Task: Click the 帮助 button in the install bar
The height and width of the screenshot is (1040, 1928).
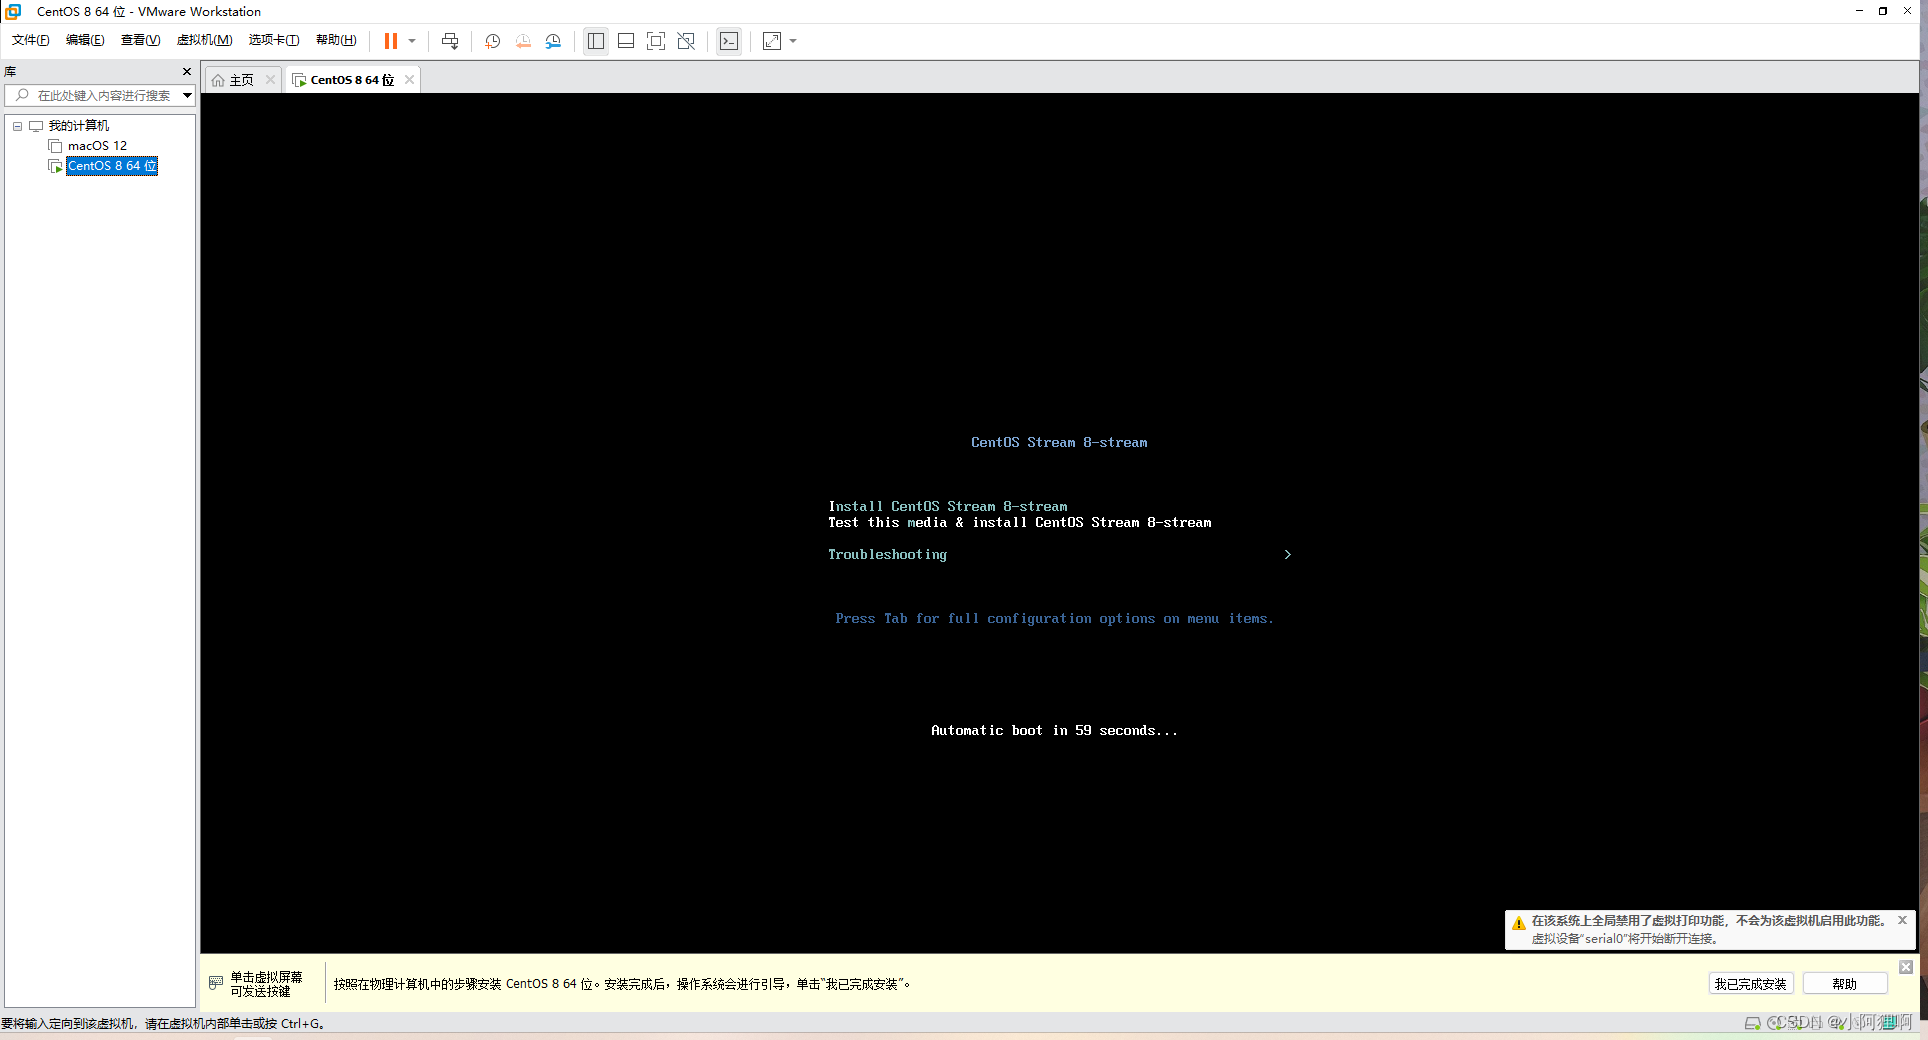Action: 1844,984
